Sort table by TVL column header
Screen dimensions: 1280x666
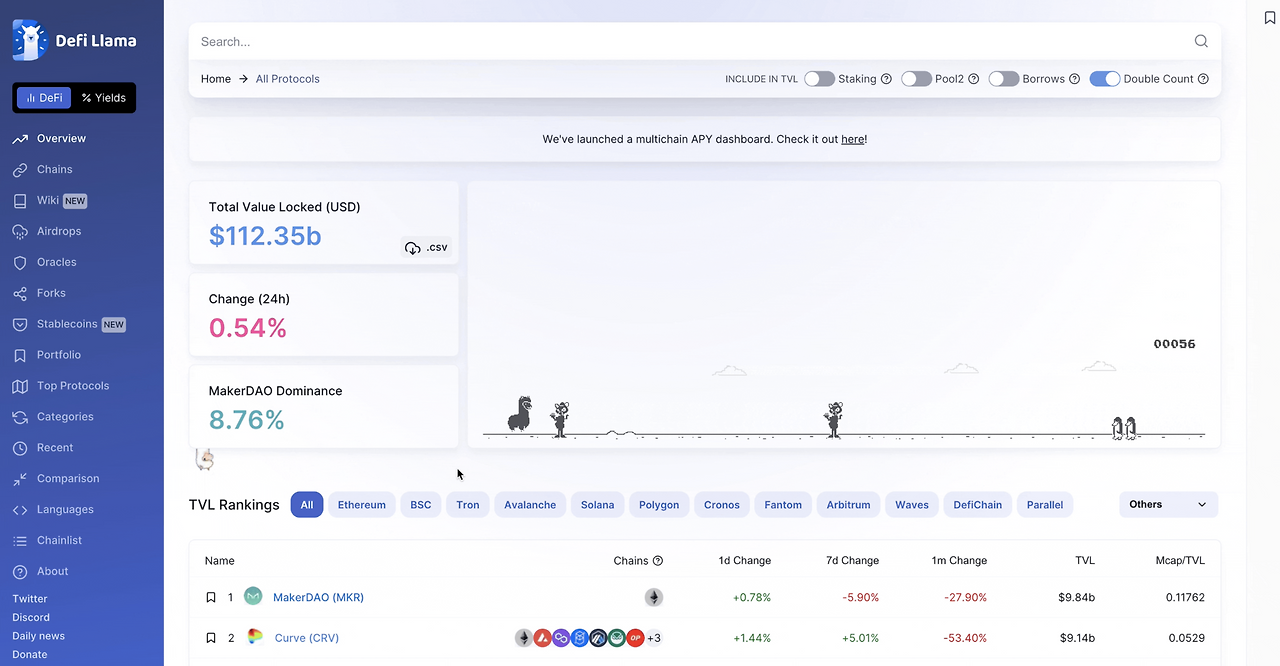(1085, 561)
